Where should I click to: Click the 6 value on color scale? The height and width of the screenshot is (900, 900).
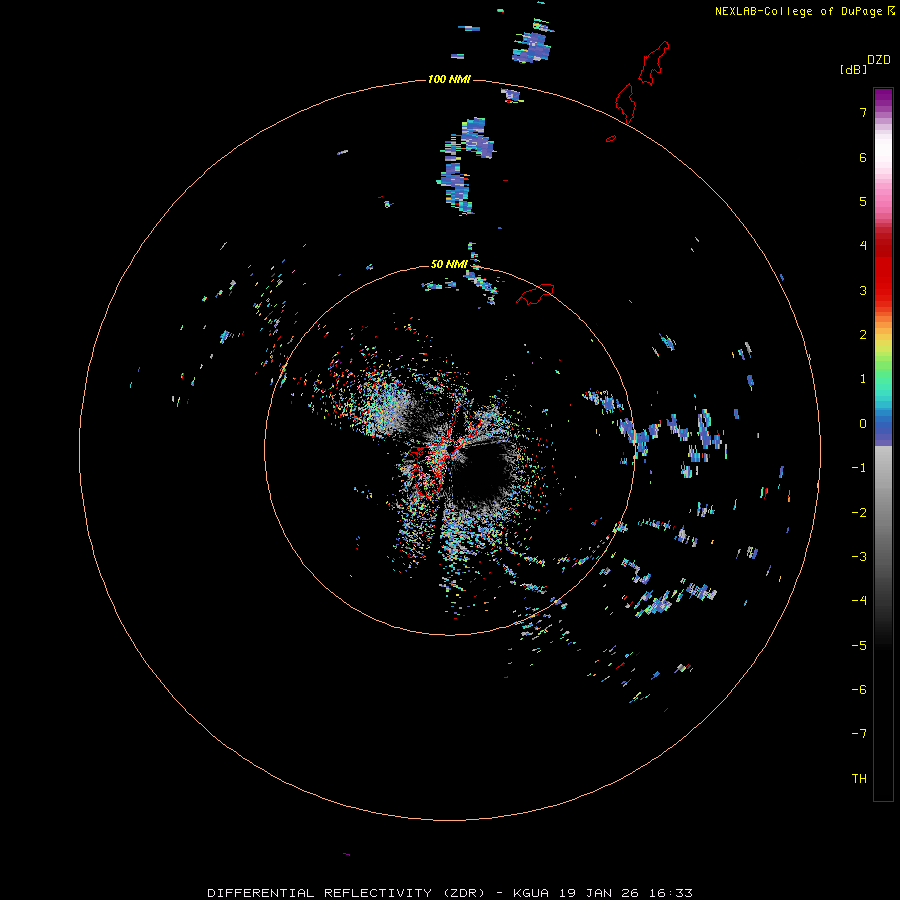click(x=863, y=157)
